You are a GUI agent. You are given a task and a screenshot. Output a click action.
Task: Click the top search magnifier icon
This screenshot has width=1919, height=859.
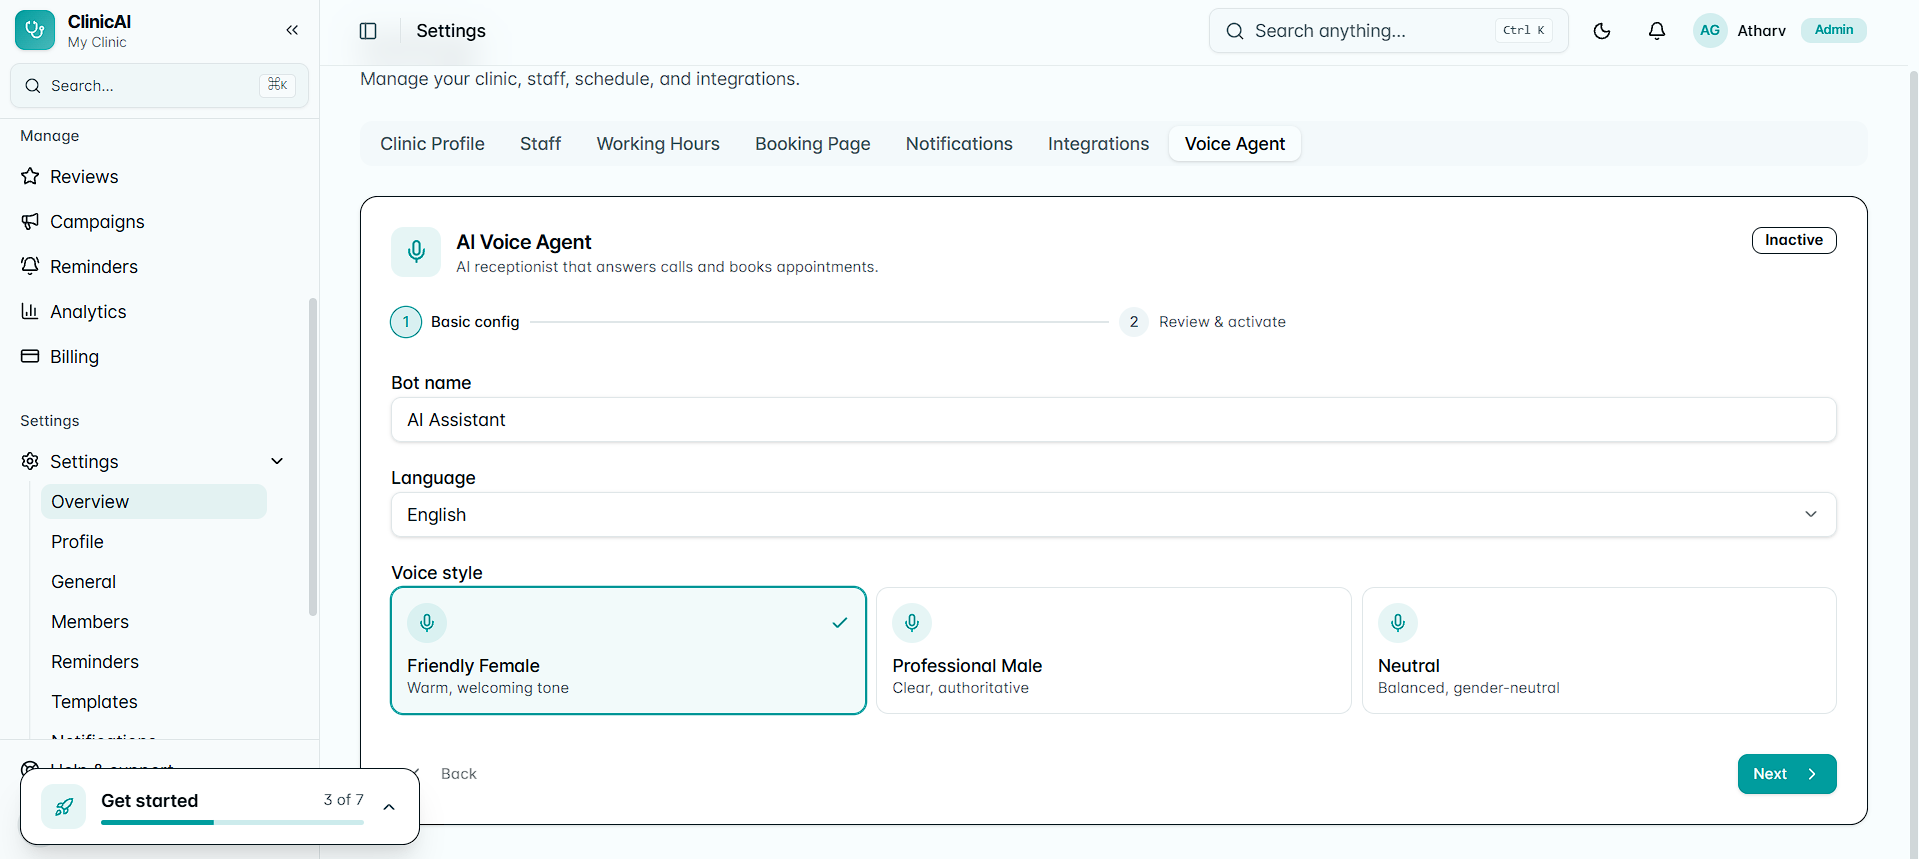(x=1235, y=31)
